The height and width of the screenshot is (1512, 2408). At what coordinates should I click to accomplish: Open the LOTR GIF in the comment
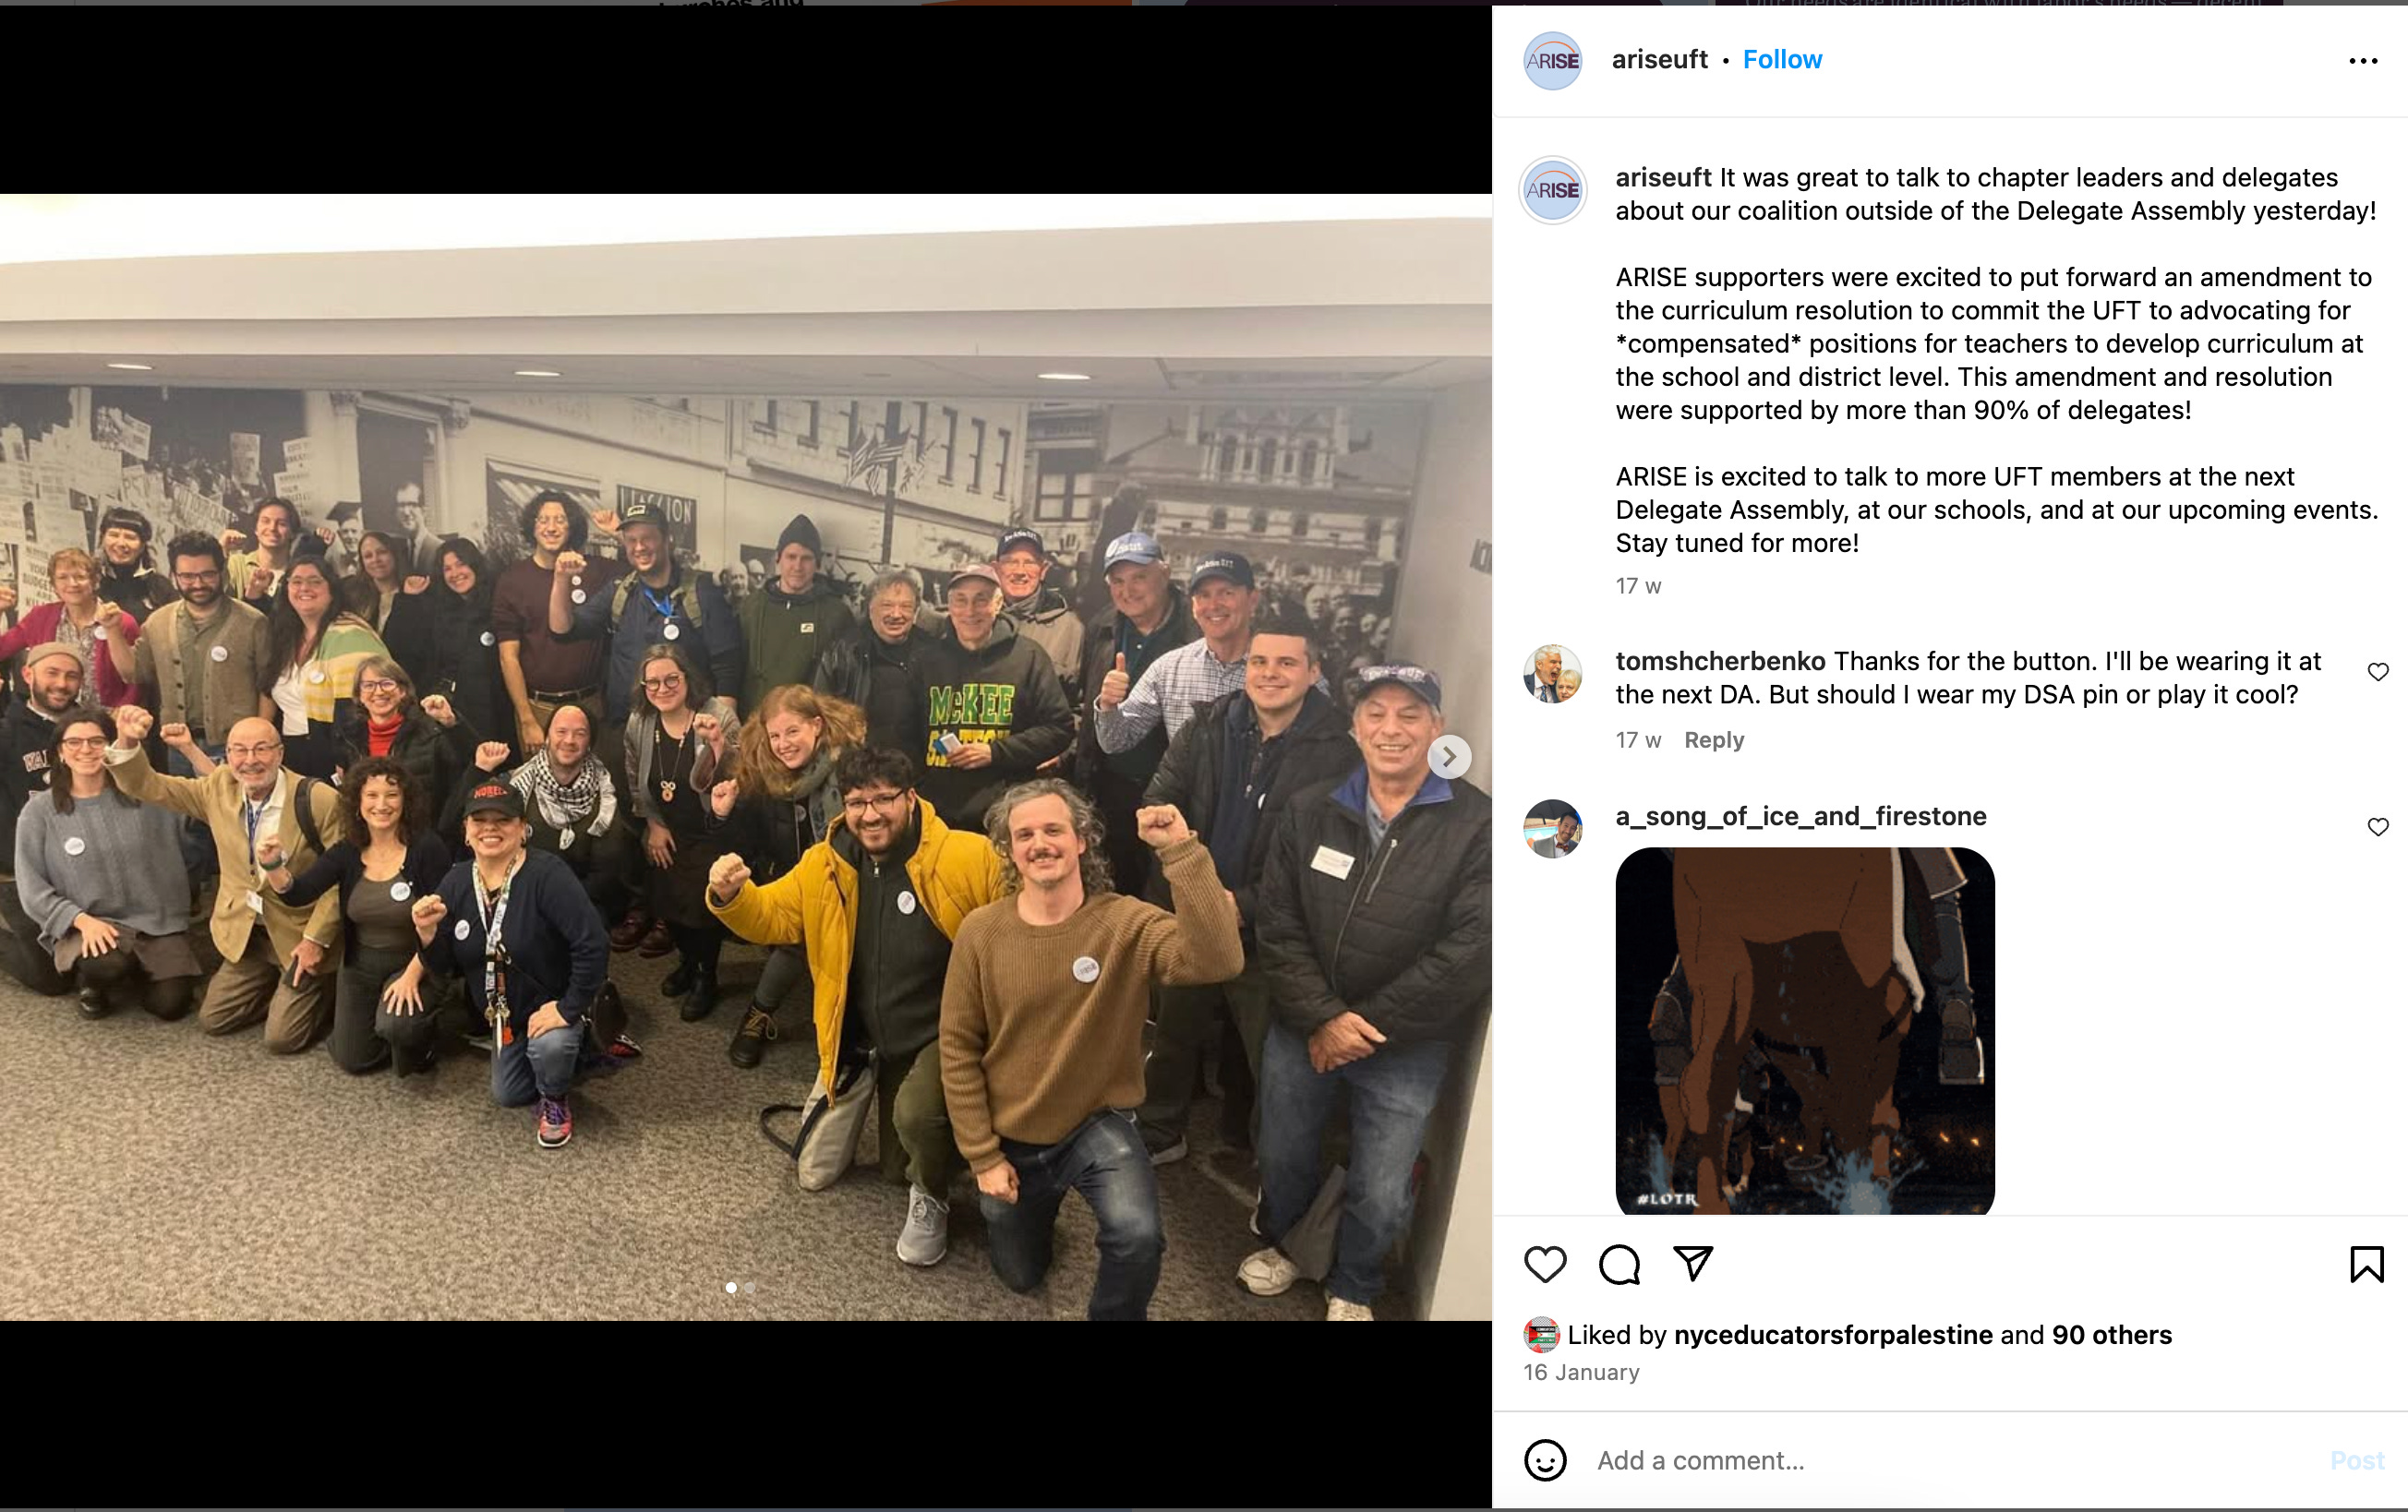(x=1805, y=1031)
